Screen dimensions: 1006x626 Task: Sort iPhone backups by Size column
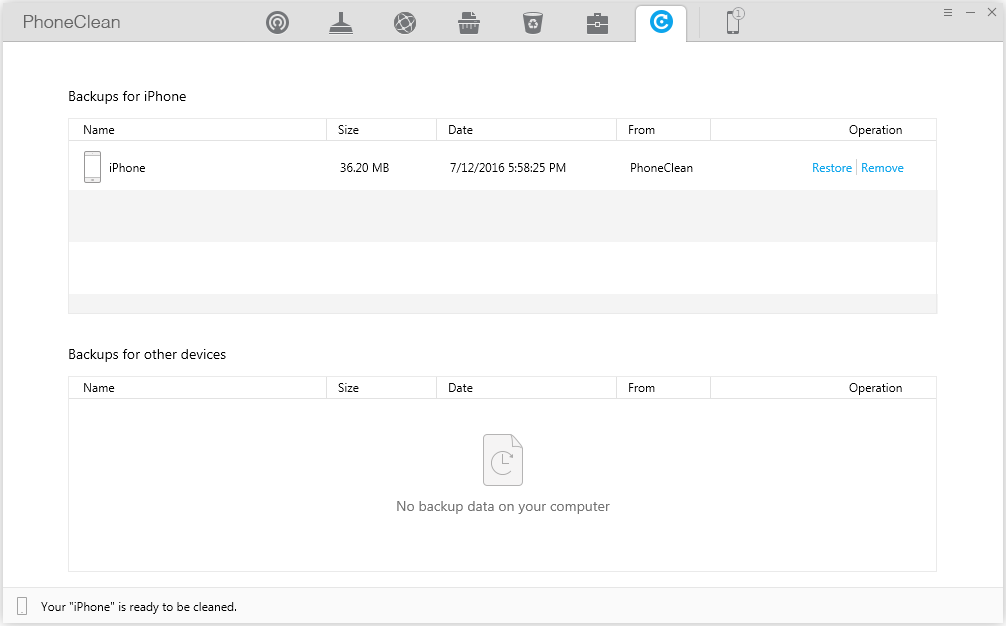[348, 130]
